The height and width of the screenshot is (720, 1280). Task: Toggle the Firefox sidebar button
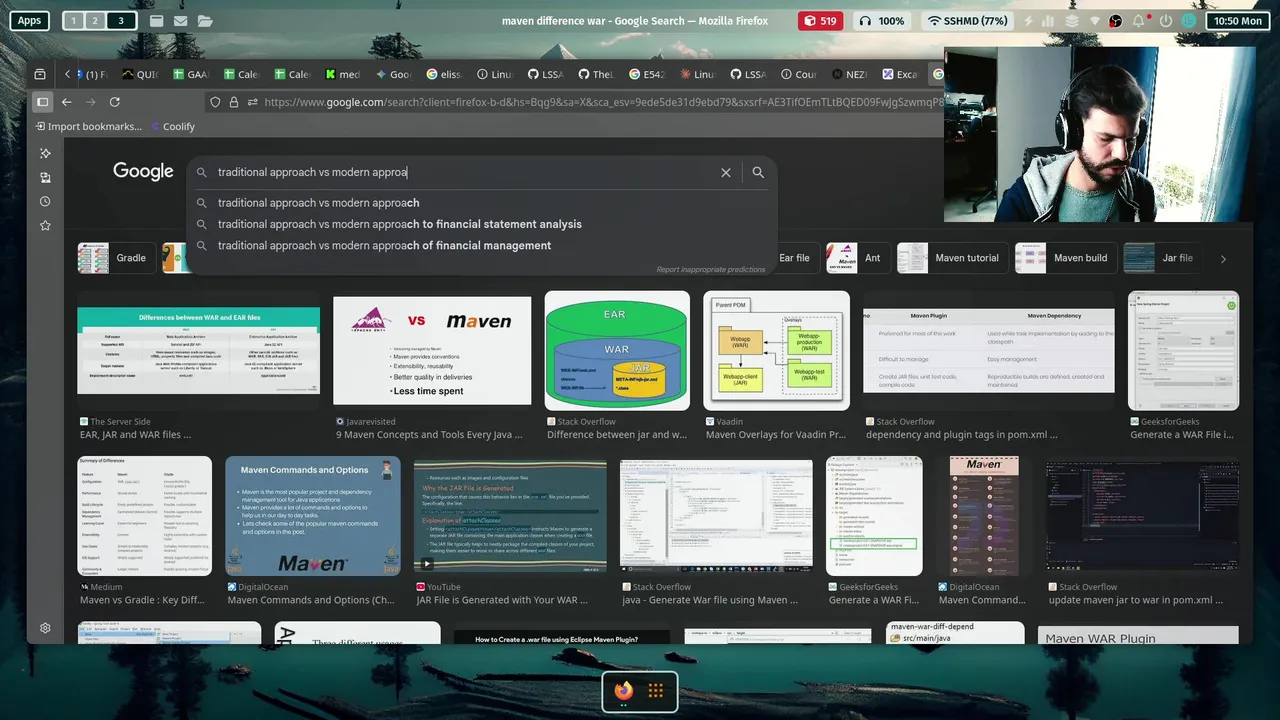point(42,102)
